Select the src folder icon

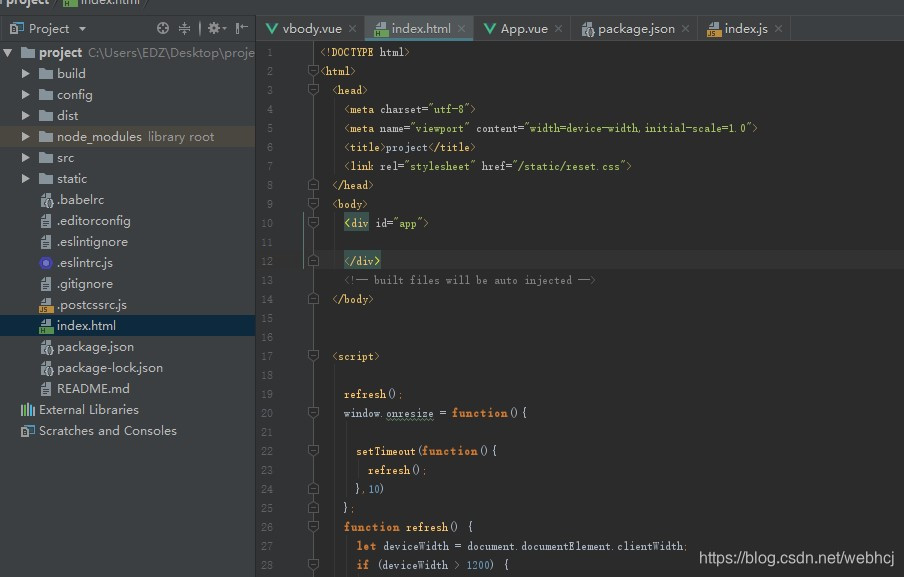coord(46,158)
